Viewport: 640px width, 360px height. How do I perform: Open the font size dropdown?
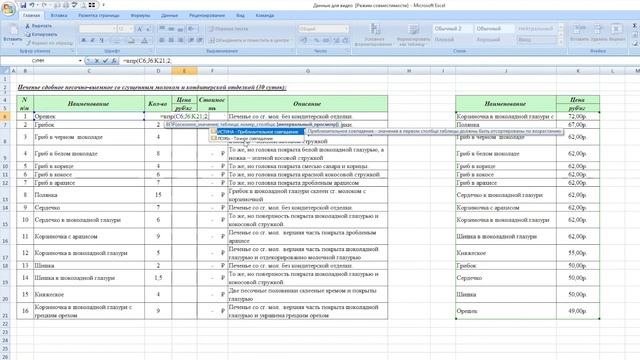[x=131, y=29]
